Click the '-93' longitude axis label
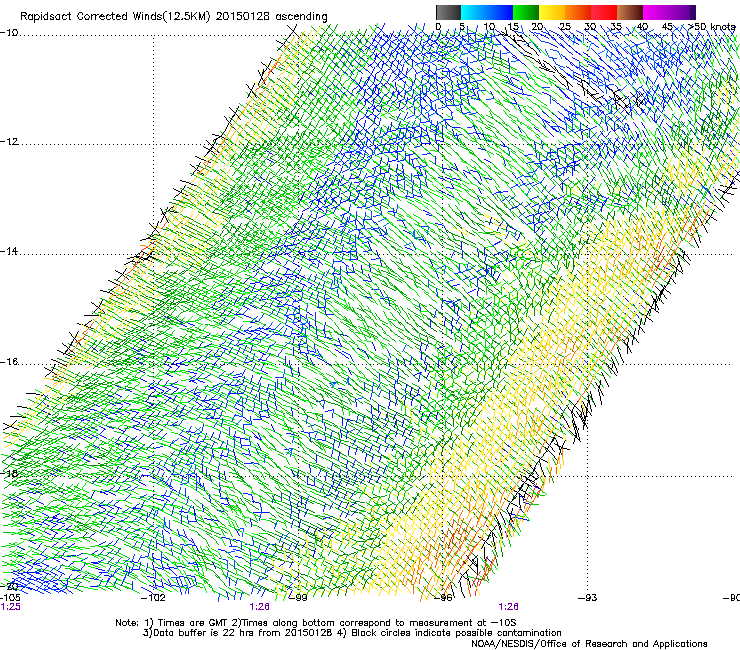 (x=588, y=598)
